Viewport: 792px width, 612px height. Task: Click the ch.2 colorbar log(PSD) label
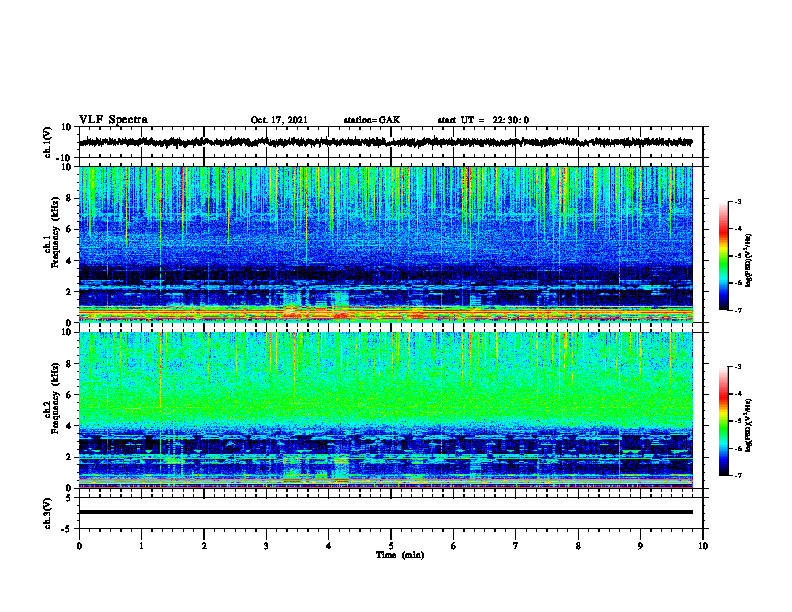click(x=749, y=425)
